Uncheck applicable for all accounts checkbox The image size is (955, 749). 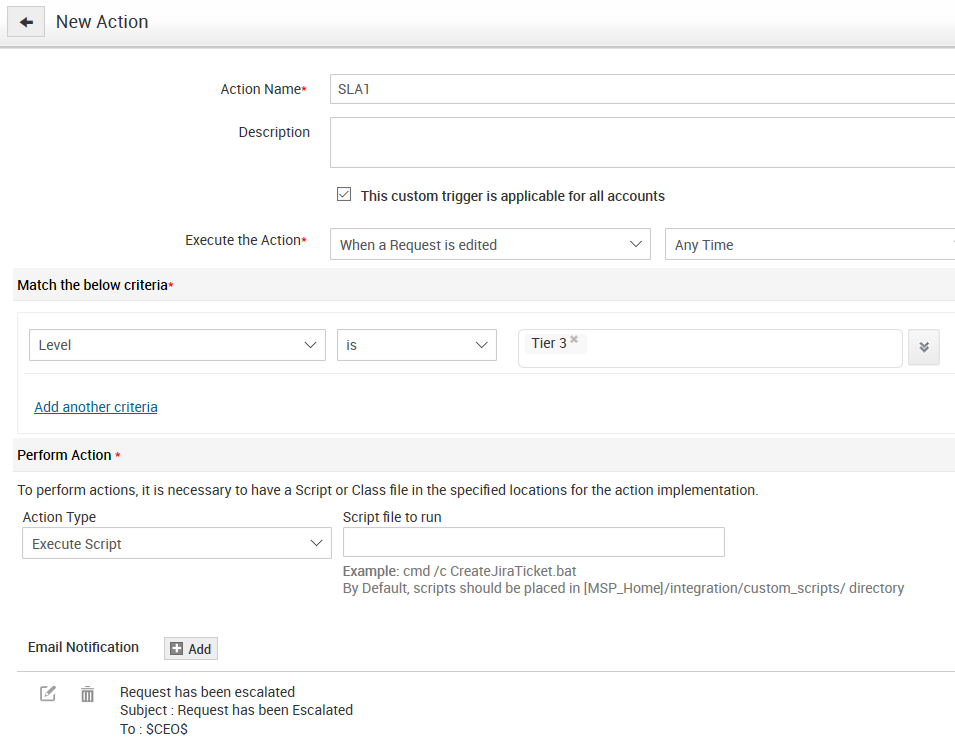(344, 195)
